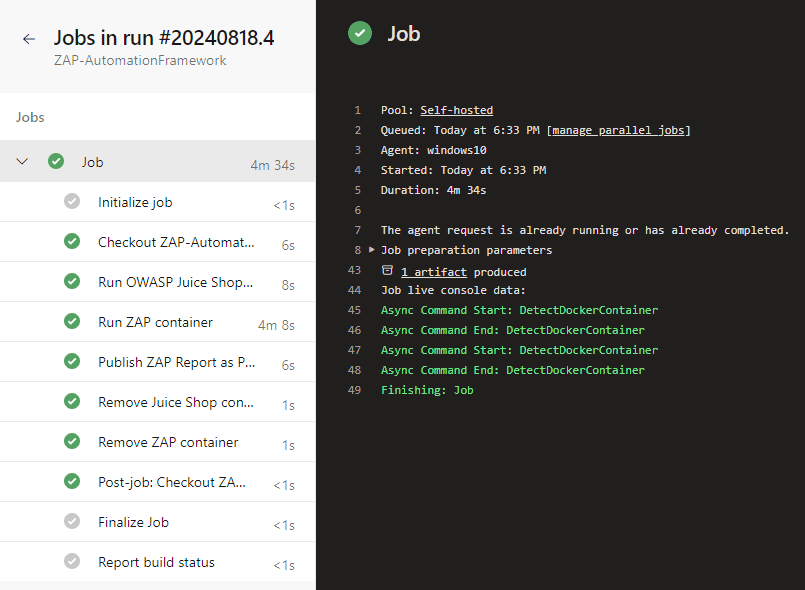
Task: Select the Remove Juice Shop con... step
Action: click(158, 402)
